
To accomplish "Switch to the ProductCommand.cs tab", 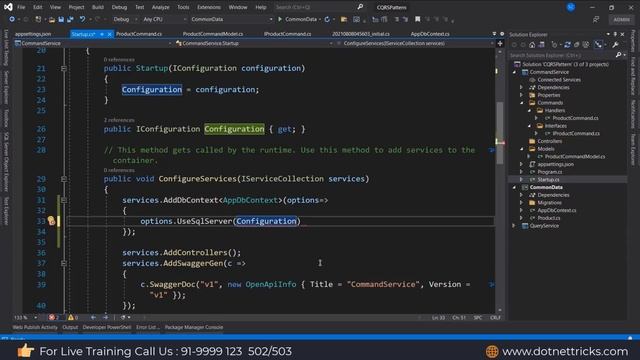I will [139, 34].
